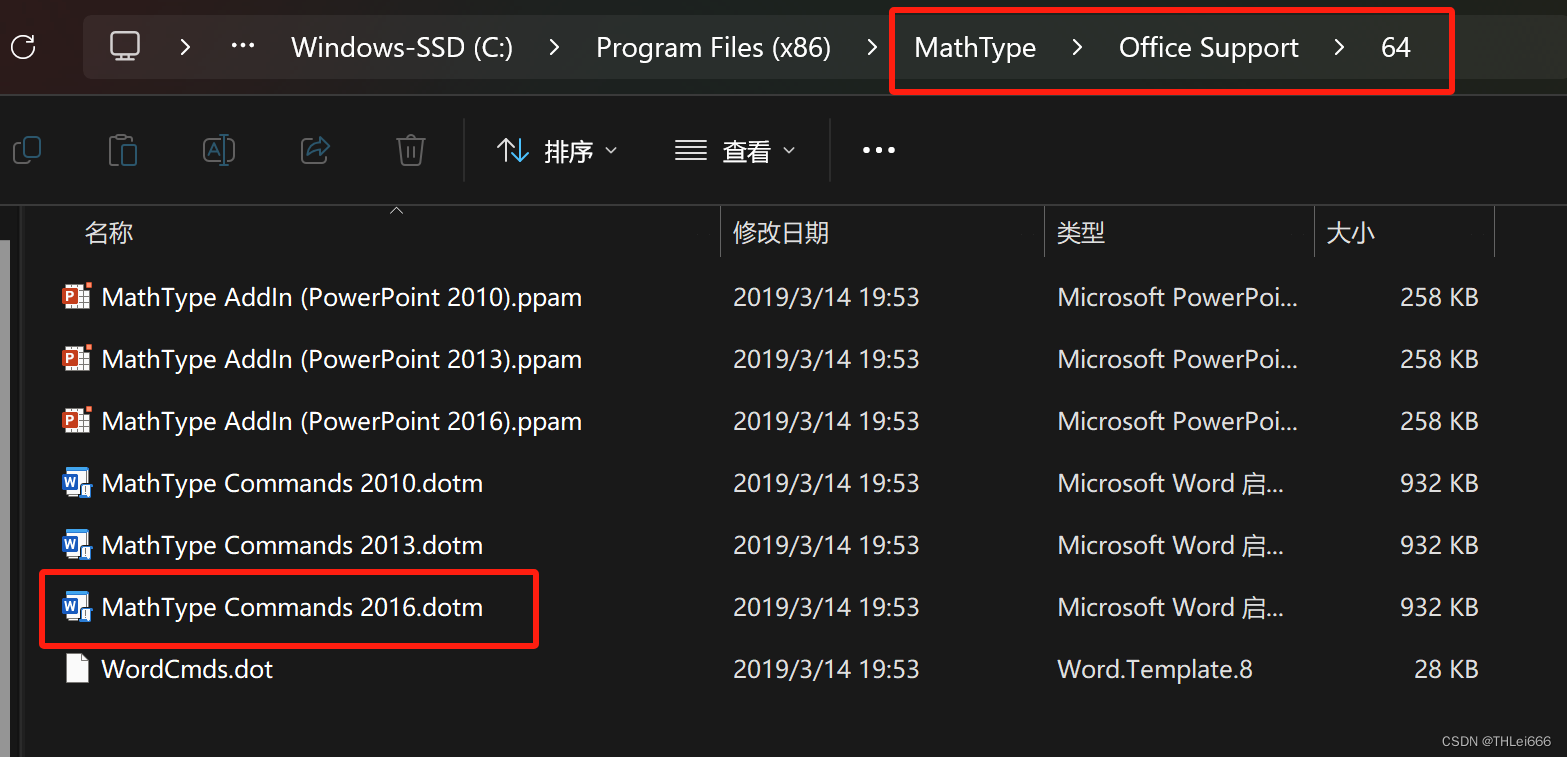Expand the chevron after Windows-SSD (C:)
This screenshot has width=1567, height=757.
555,47
